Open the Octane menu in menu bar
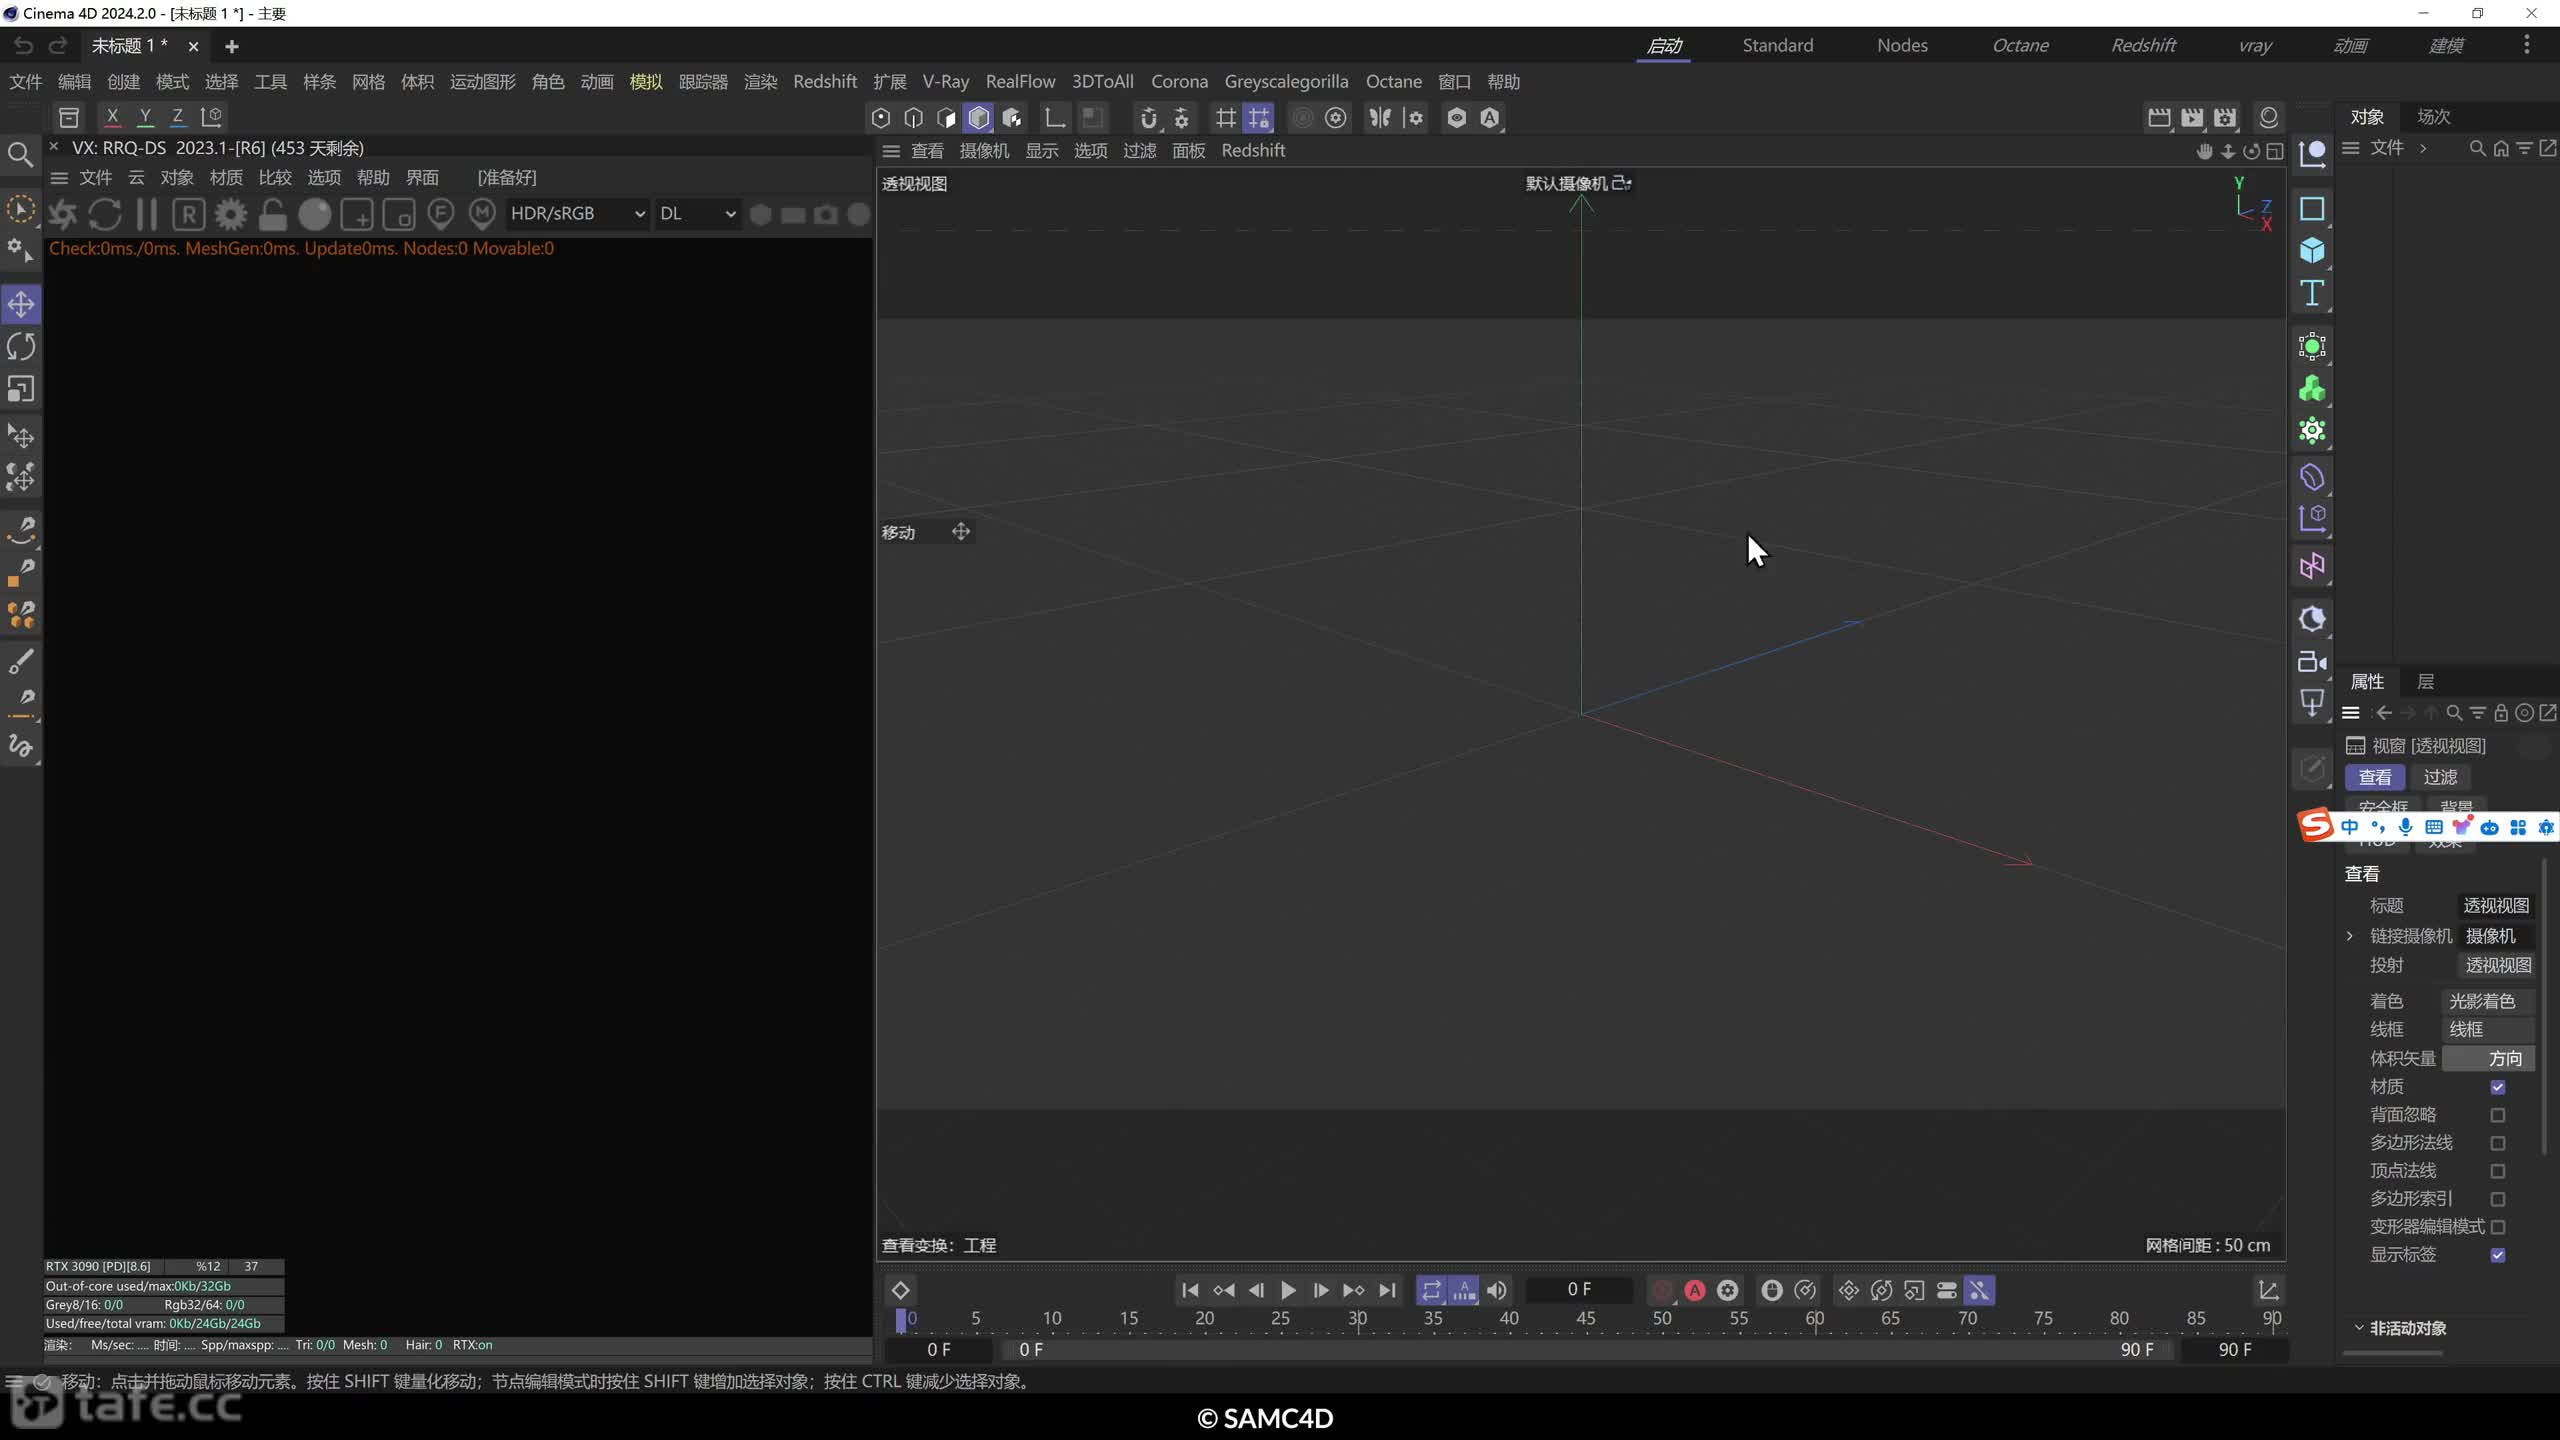This screenshot has width=2560, height=1440. click(x=1394, y=82)
